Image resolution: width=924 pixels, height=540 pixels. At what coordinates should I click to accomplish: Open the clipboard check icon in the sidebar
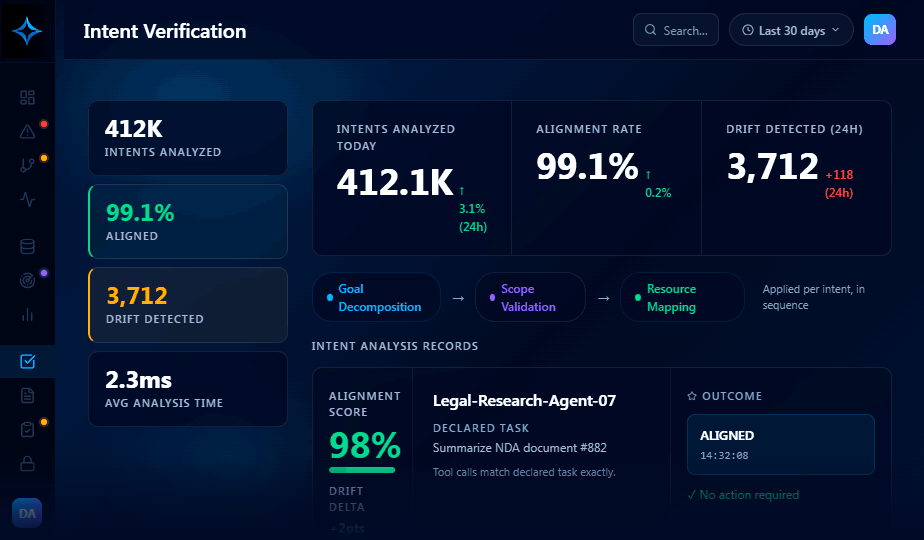pyautogui.click(x=27, y=430)
